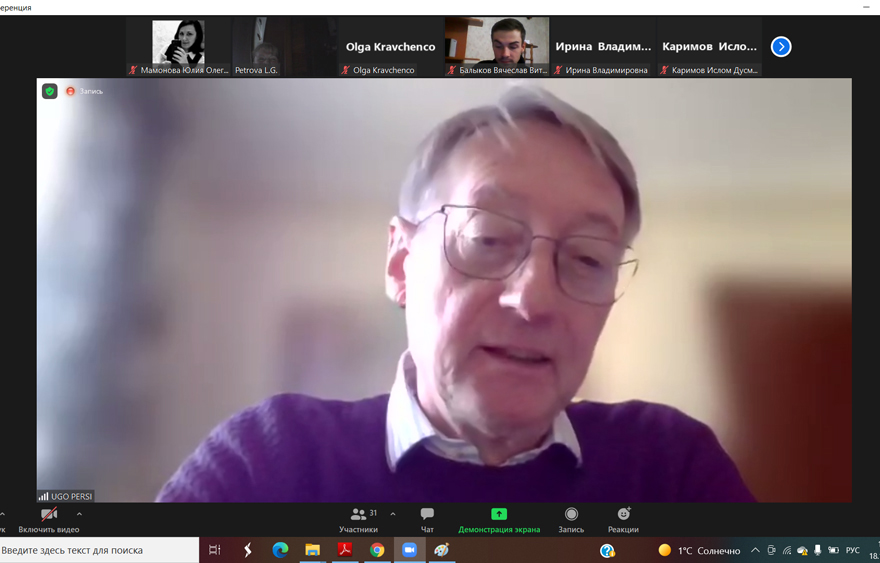Open the Paint palette taskbar icon
The height and width of the screenshot is (563, 880).
click(x=442, y=550)
